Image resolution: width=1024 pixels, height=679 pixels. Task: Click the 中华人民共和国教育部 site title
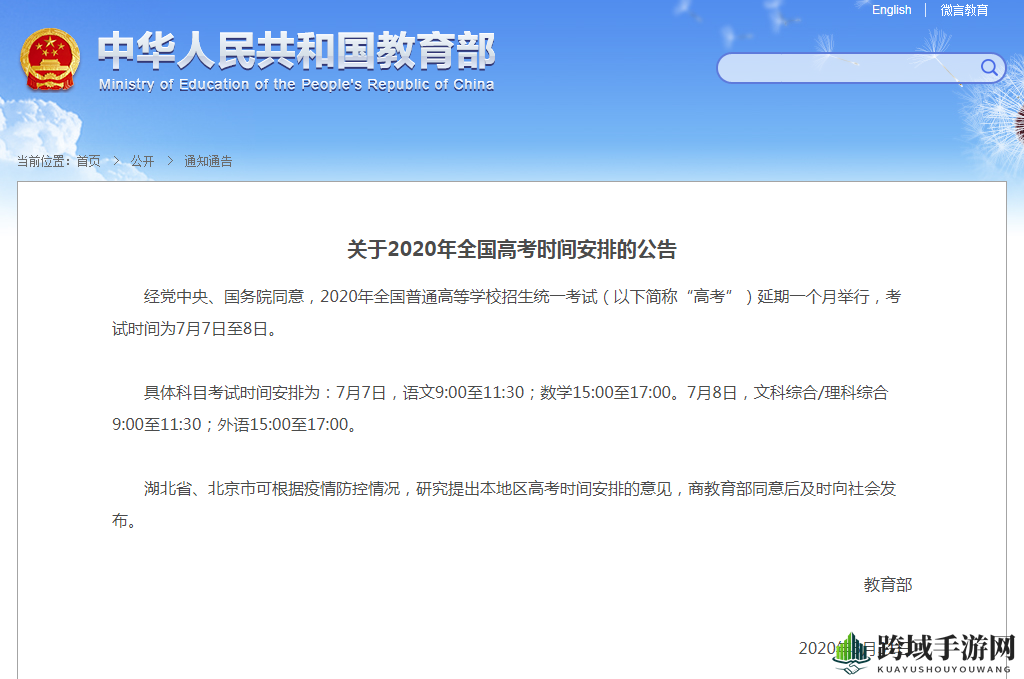[x=296, y=50]
